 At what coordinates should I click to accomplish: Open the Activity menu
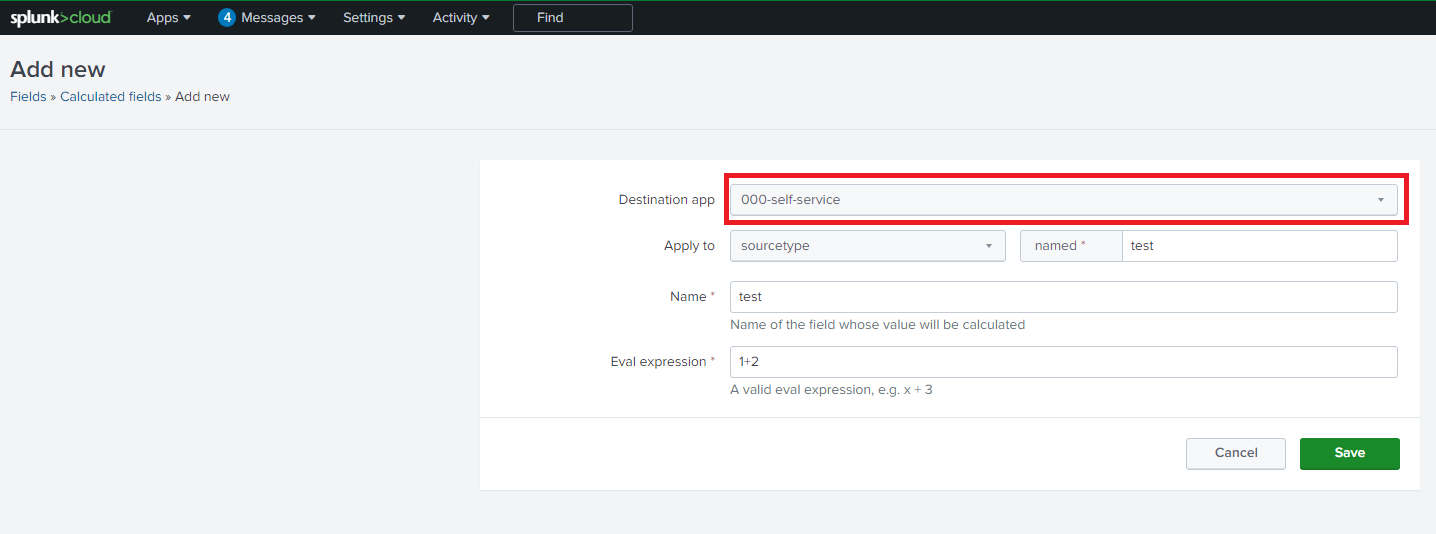[x=461, y=18]
